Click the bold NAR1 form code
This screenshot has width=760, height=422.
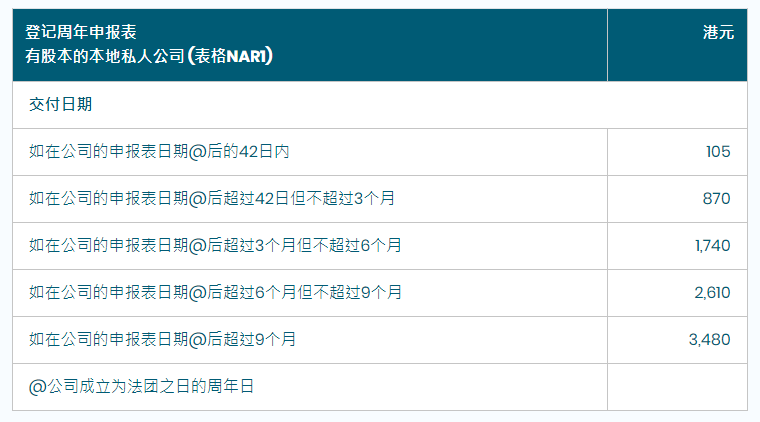(247, 56)
